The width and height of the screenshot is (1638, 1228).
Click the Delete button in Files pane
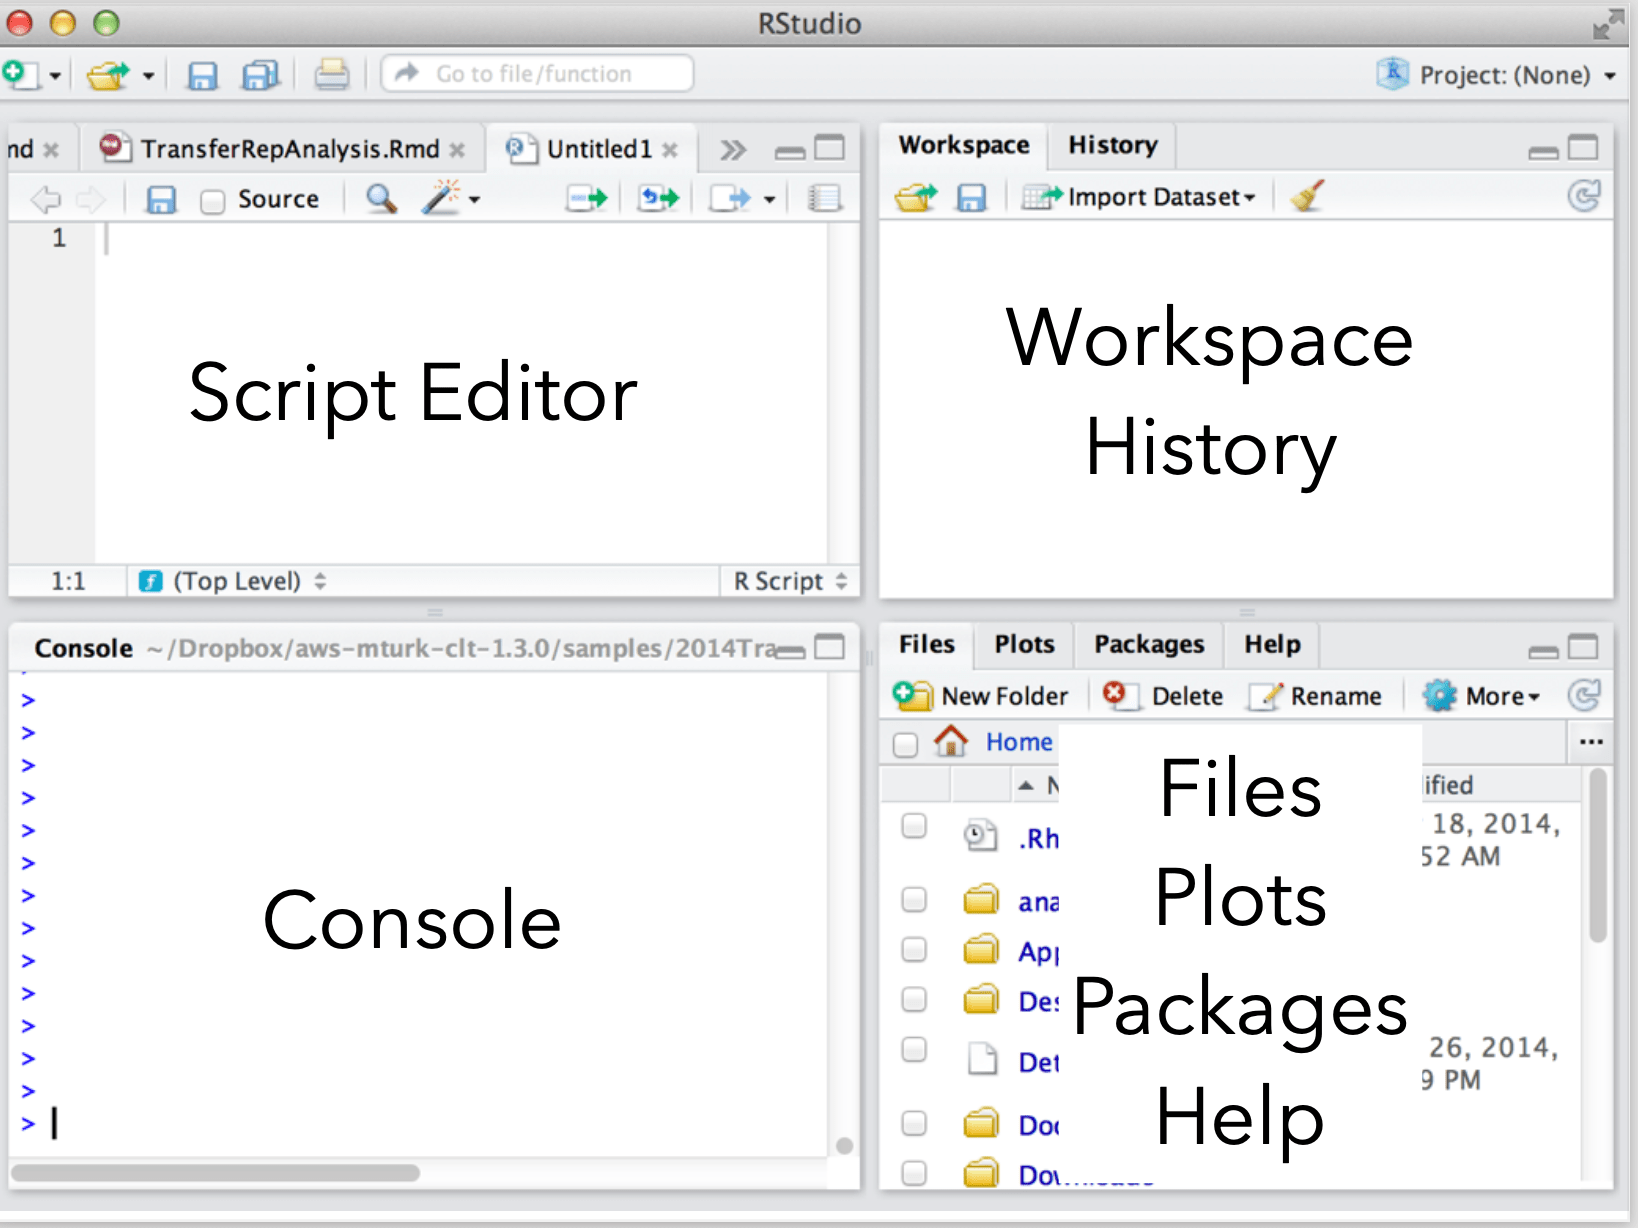click(1163, 695)
